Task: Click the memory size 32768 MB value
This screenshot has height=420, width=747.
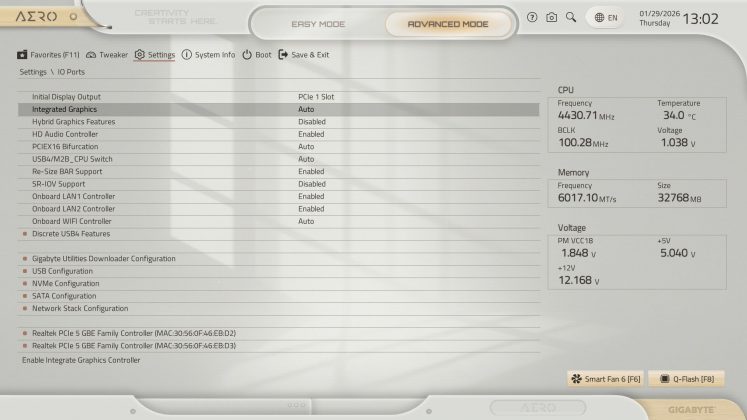Action: [x=679, y=198]
